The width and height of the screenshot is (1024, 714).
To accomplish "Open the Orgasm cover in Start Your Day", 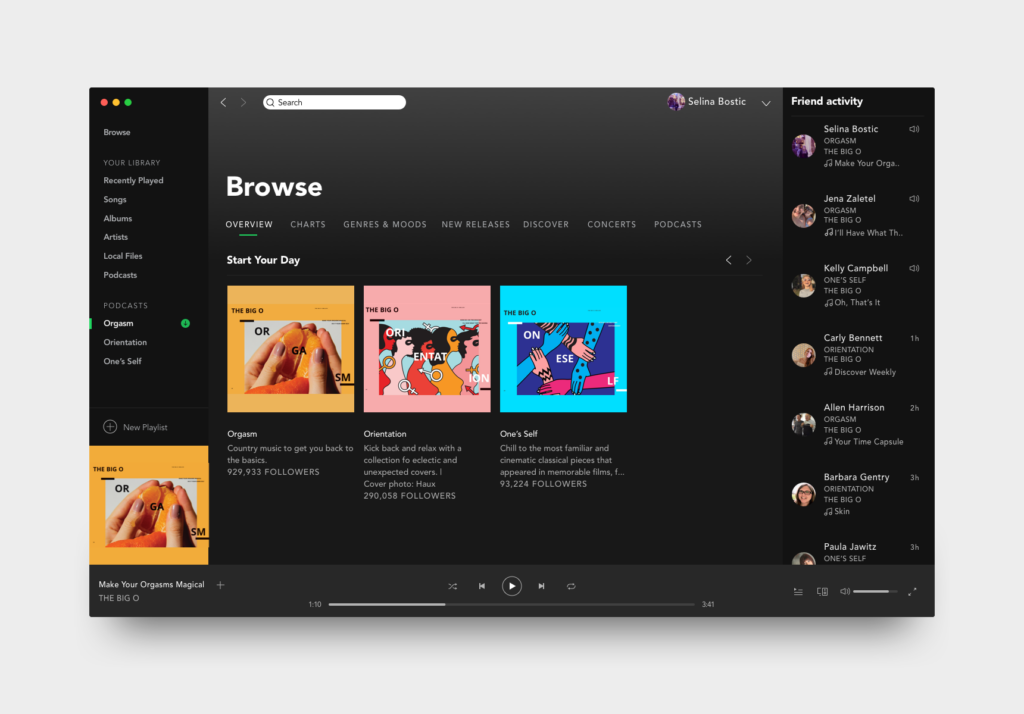I will (x=291, y=349).
